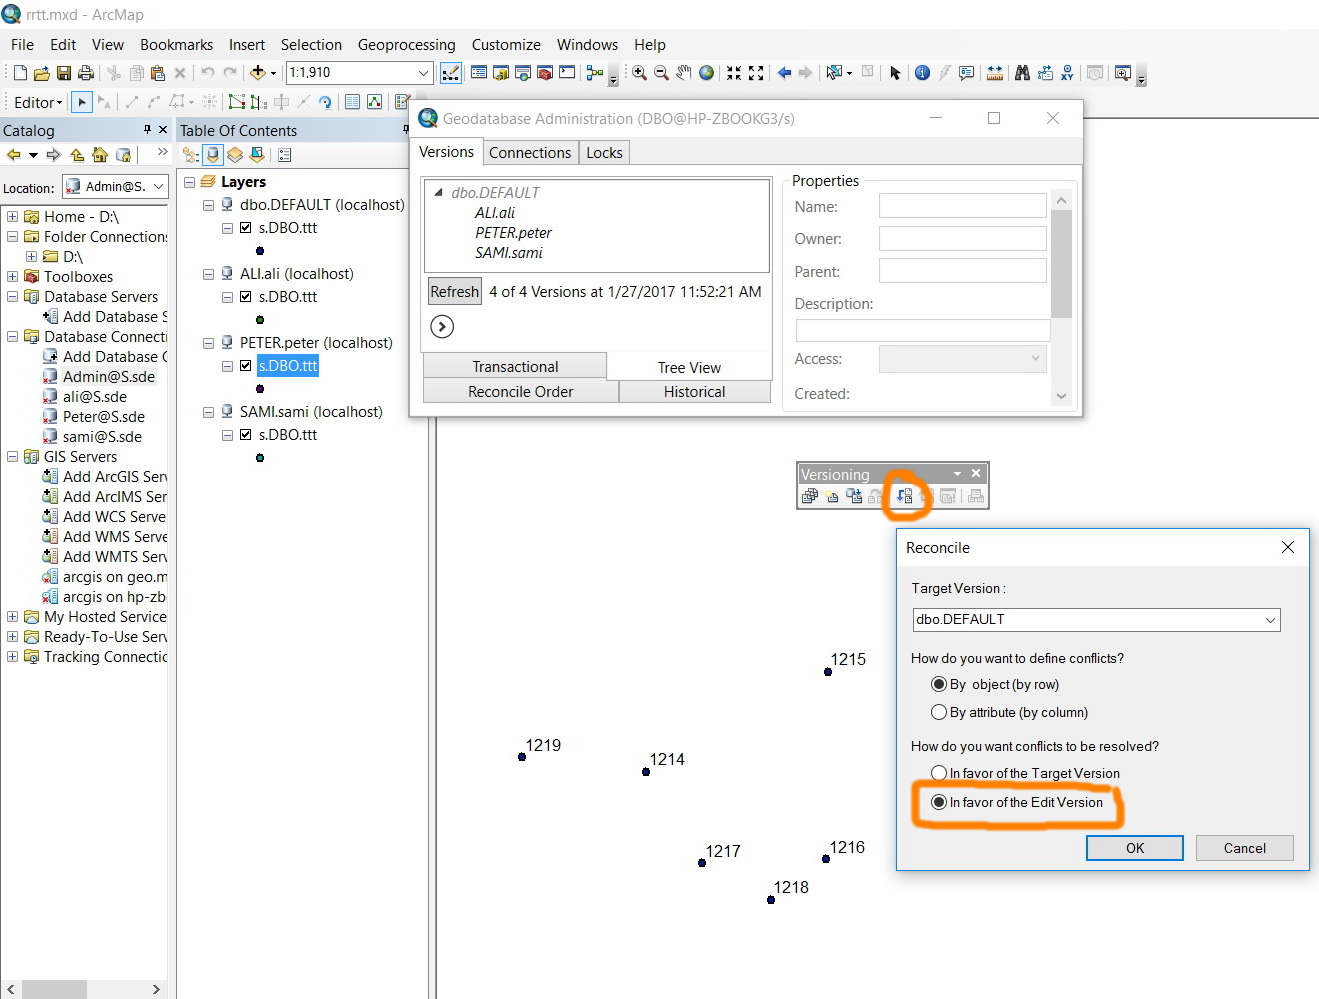Open the Target Version dropdown
1319x999 pixels.
1270,620
